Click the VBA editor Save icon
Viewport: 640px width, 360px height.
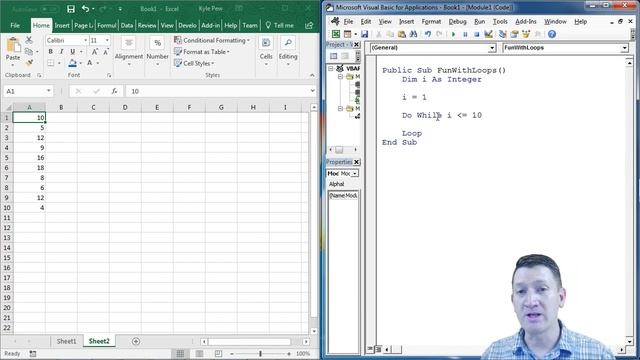pos(364,34)
